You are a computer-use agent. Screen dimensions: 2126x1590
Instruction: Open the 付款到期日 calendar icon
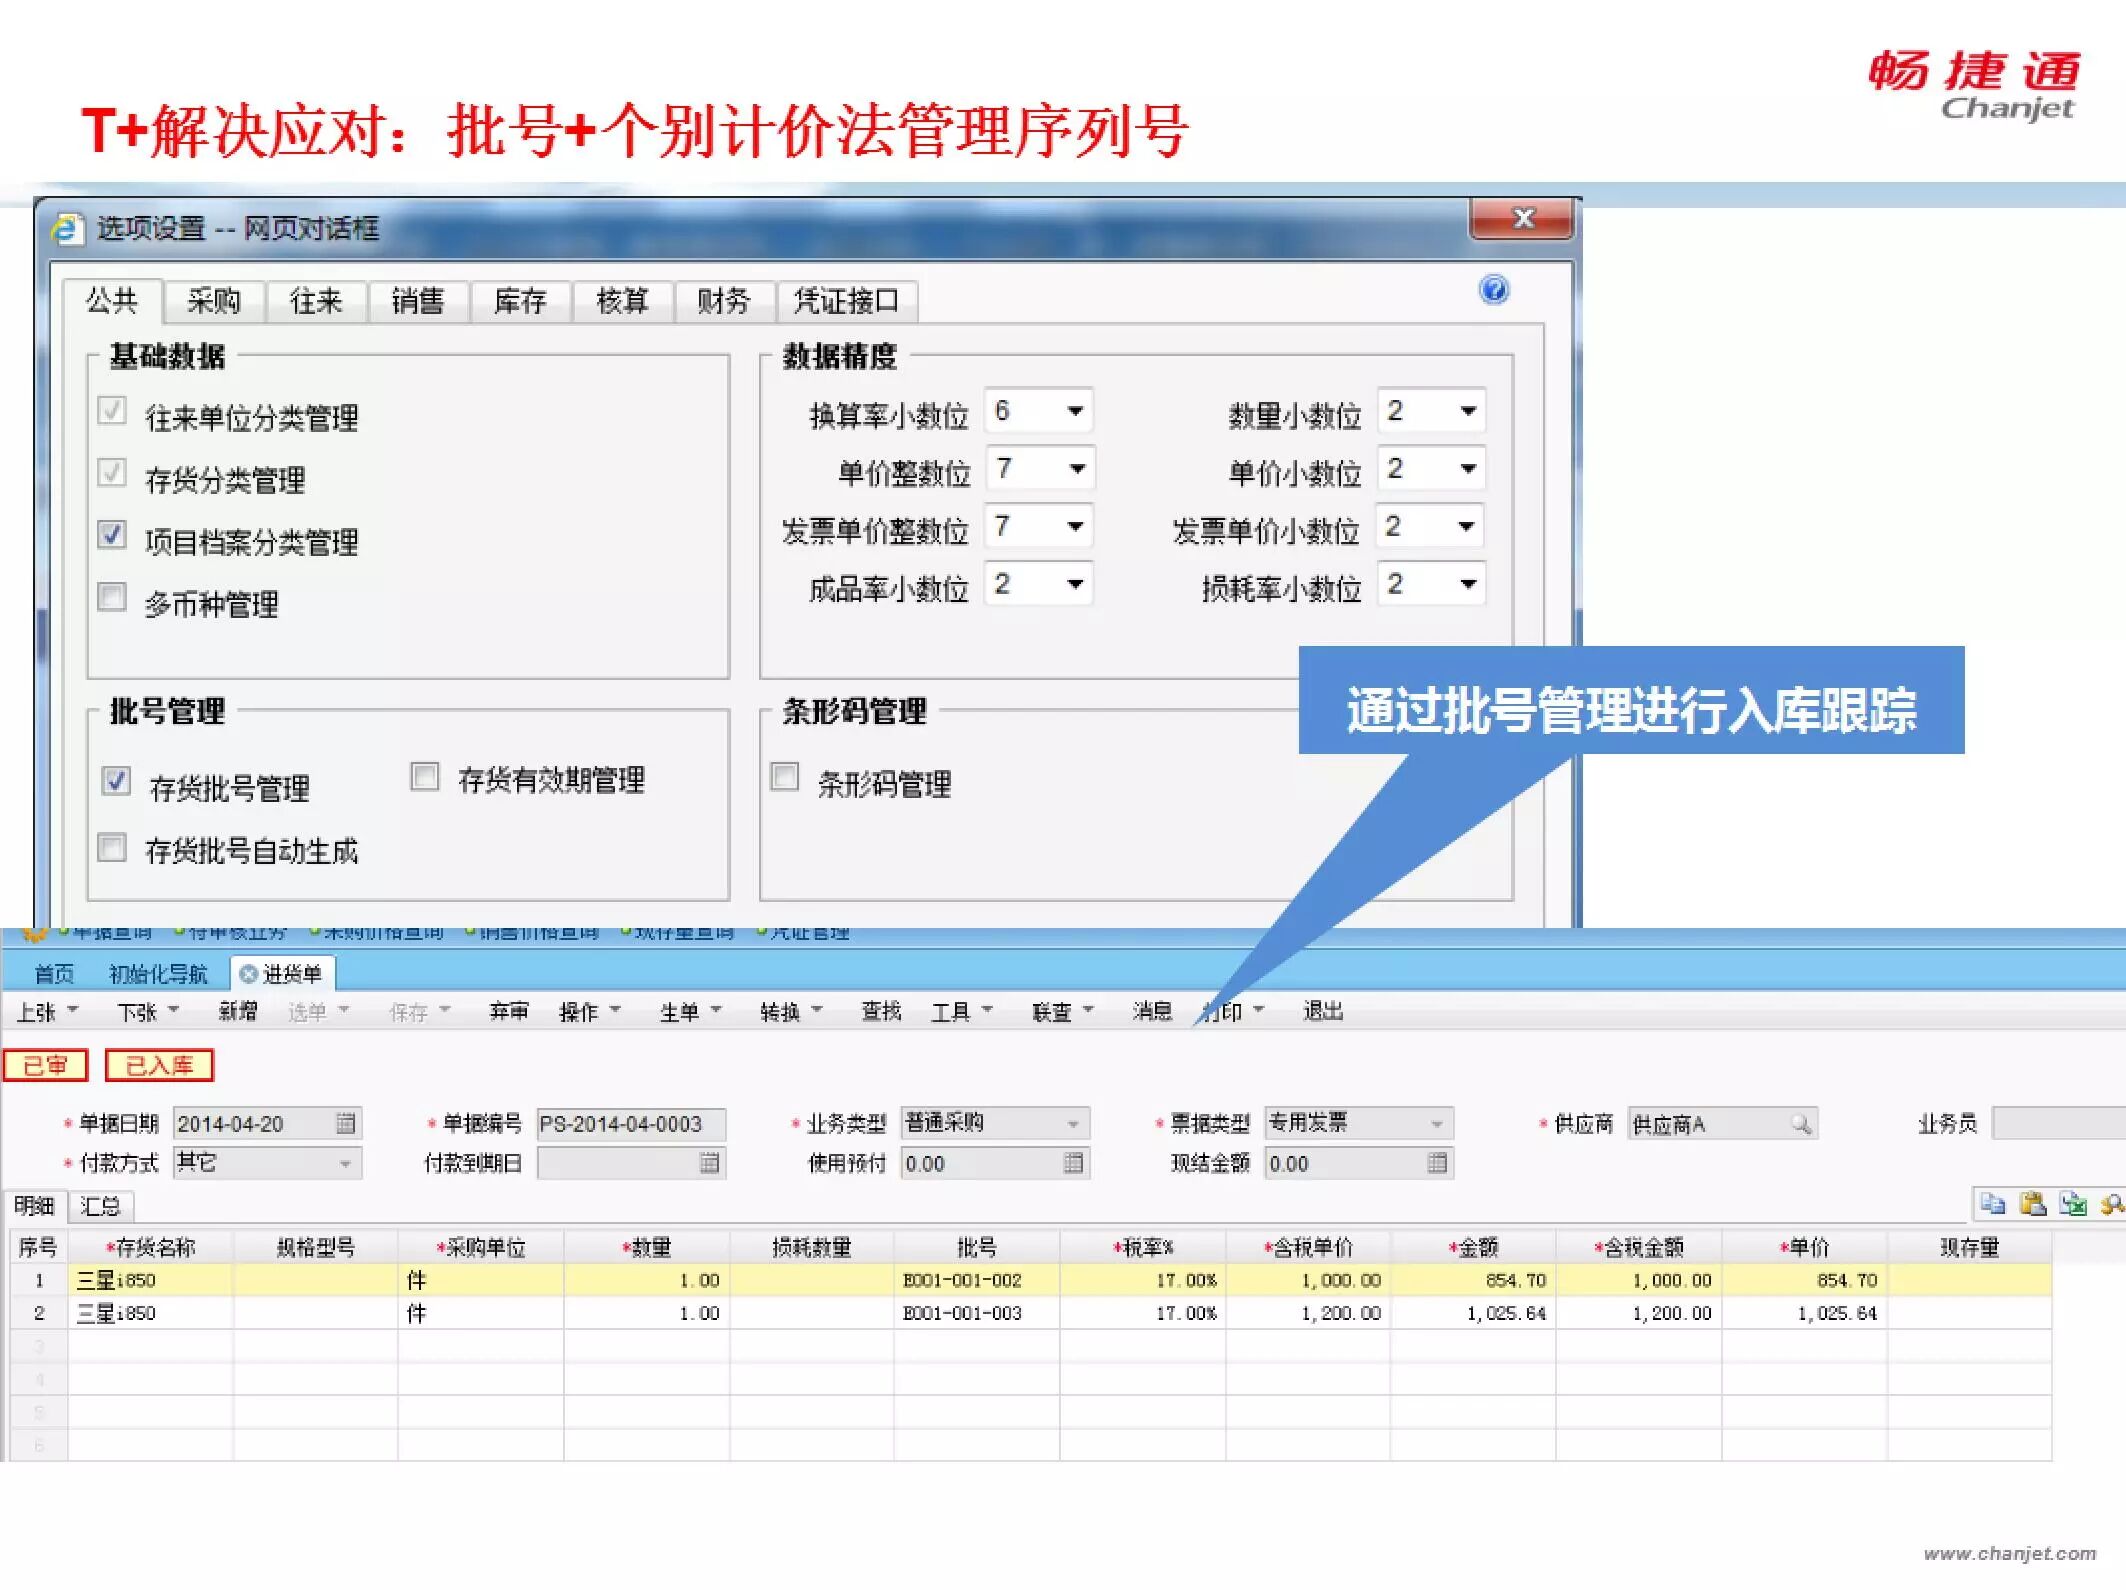(x=709, y=1162)
